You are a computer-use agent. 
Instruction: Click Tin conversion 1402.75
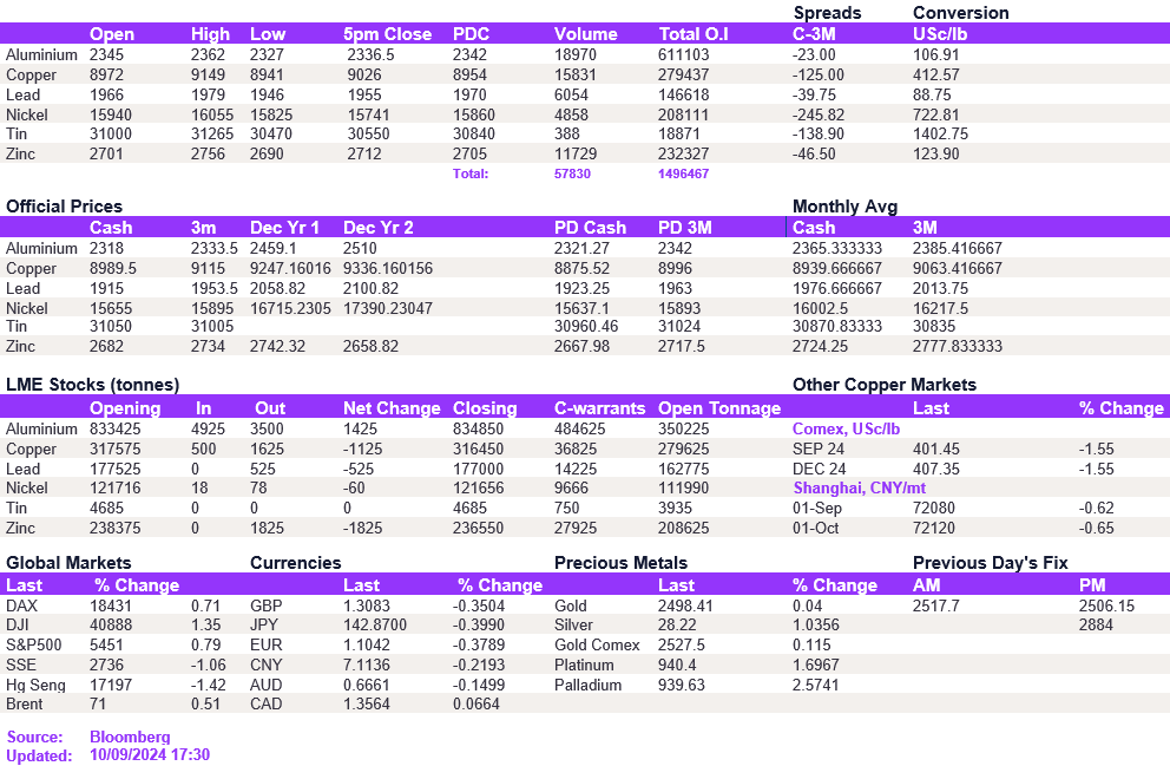[940, 134]
